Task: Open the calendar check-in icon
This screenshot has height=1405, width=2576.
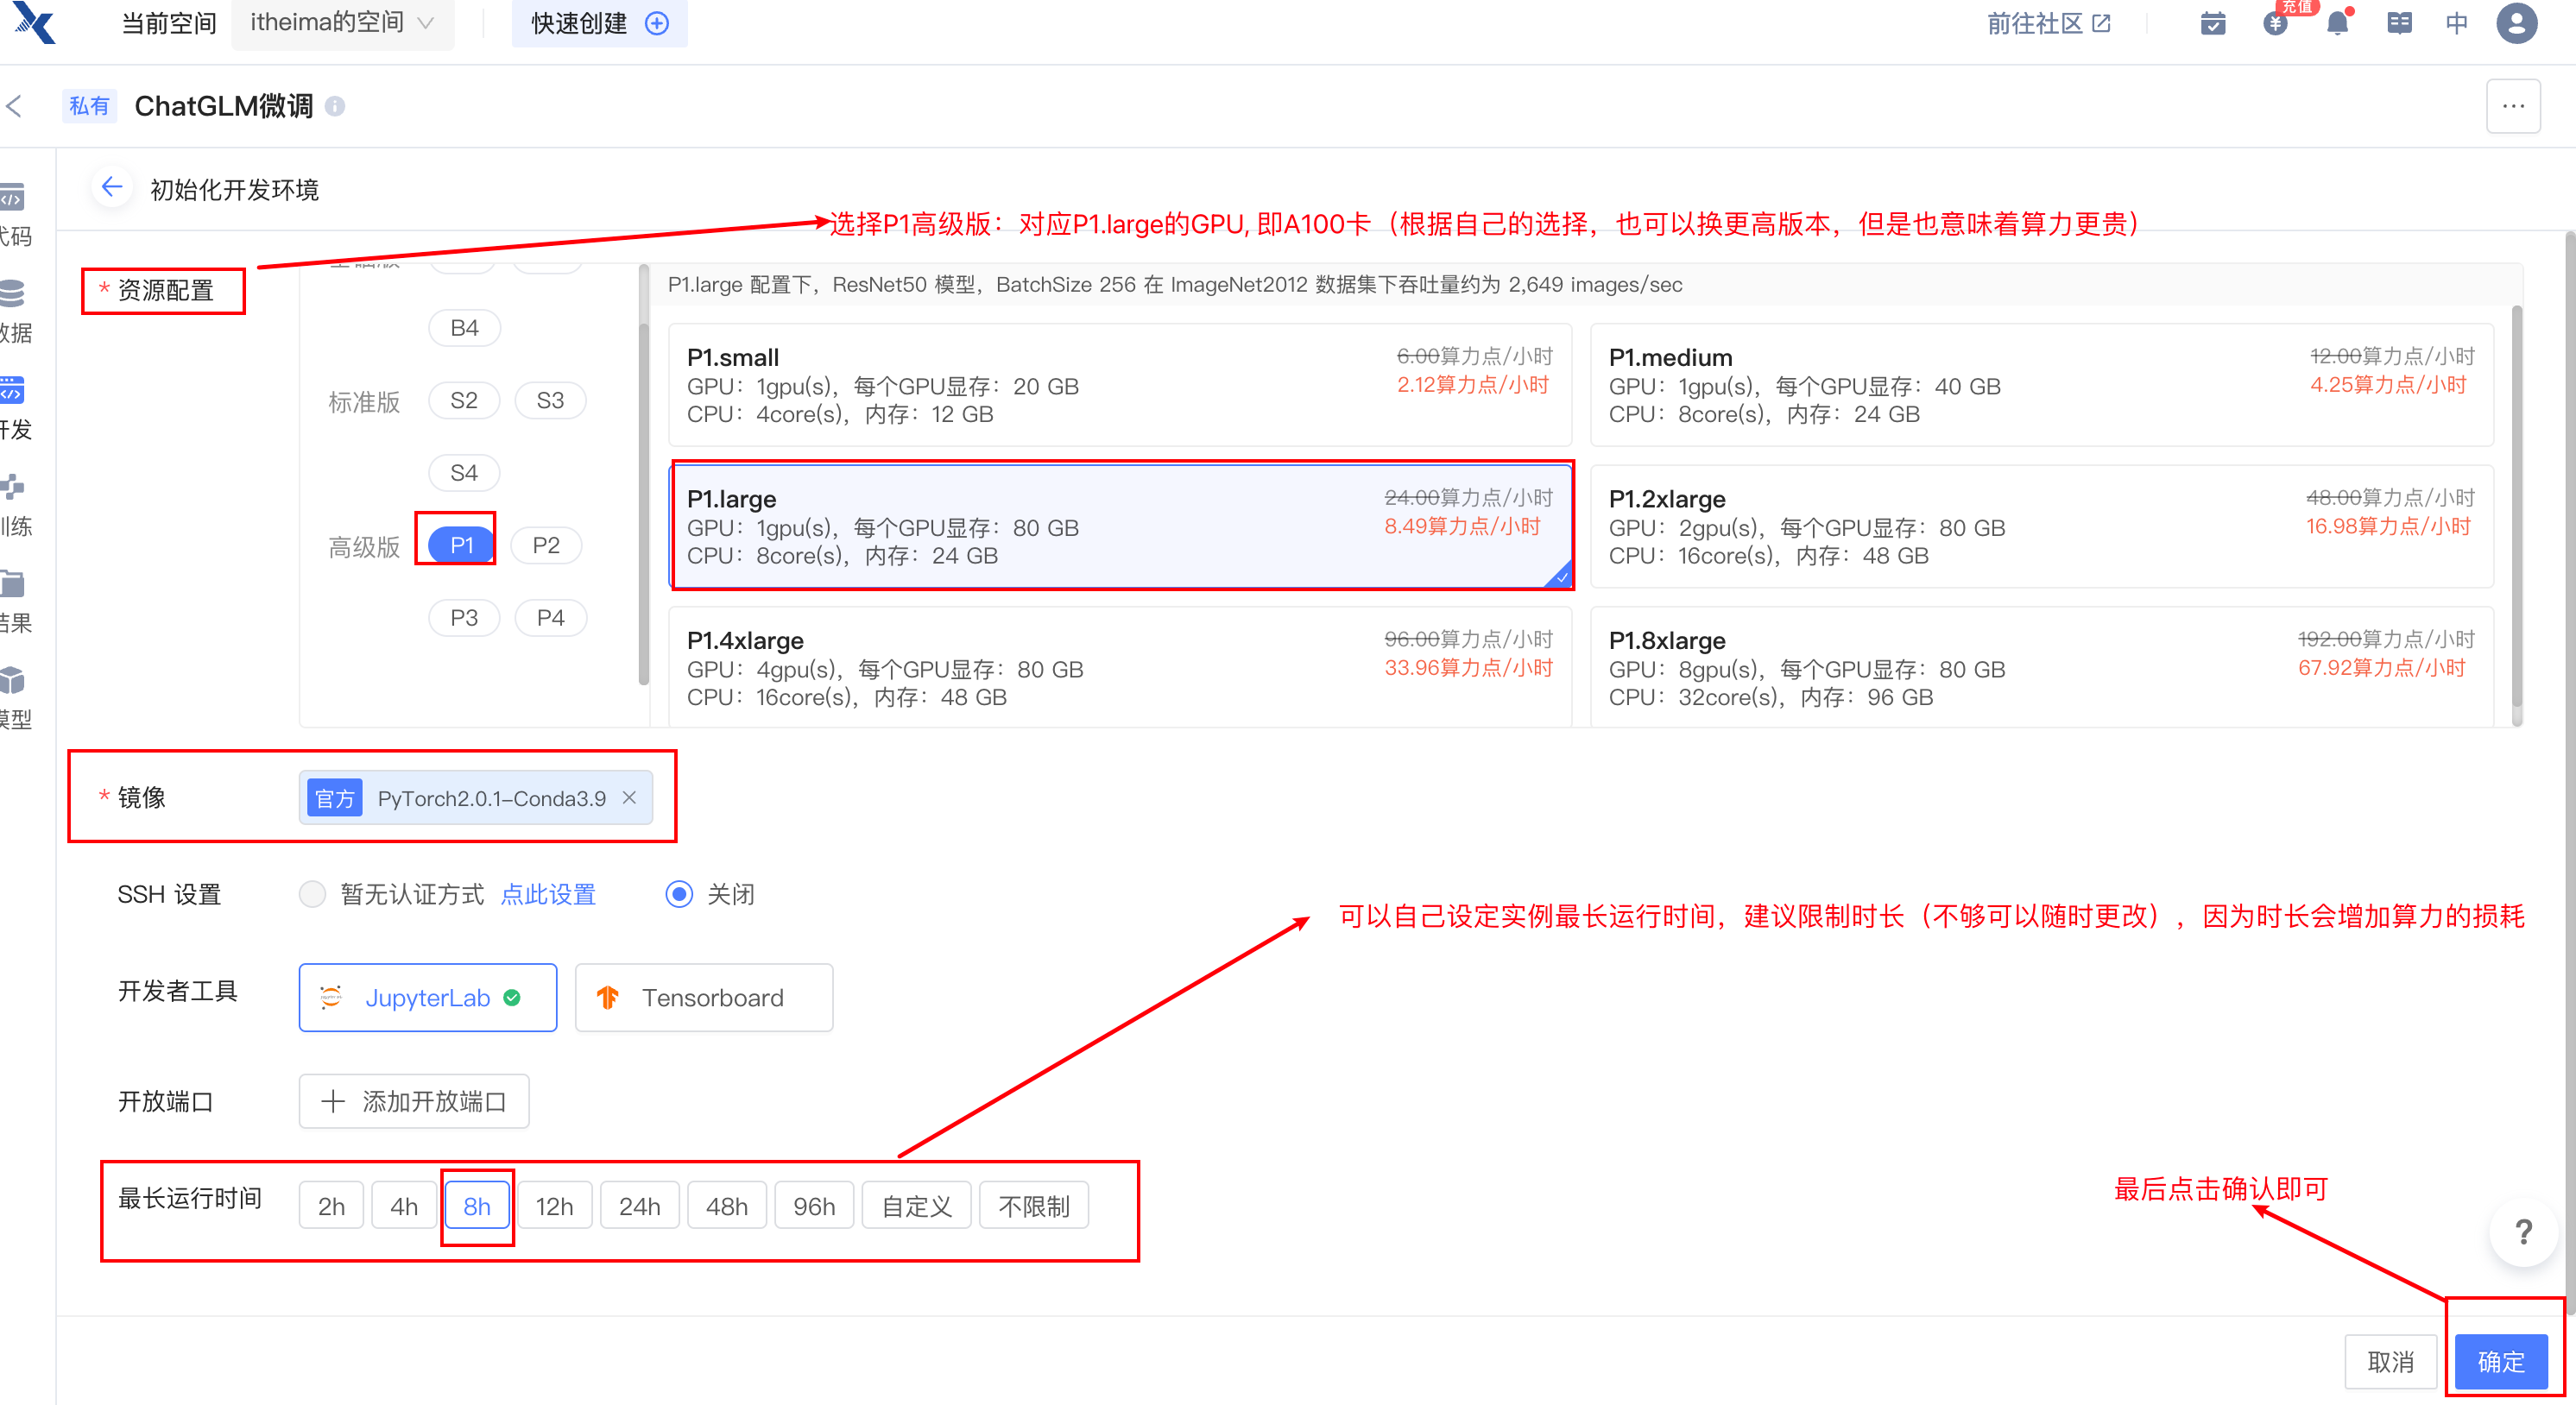Action: 2213,23
